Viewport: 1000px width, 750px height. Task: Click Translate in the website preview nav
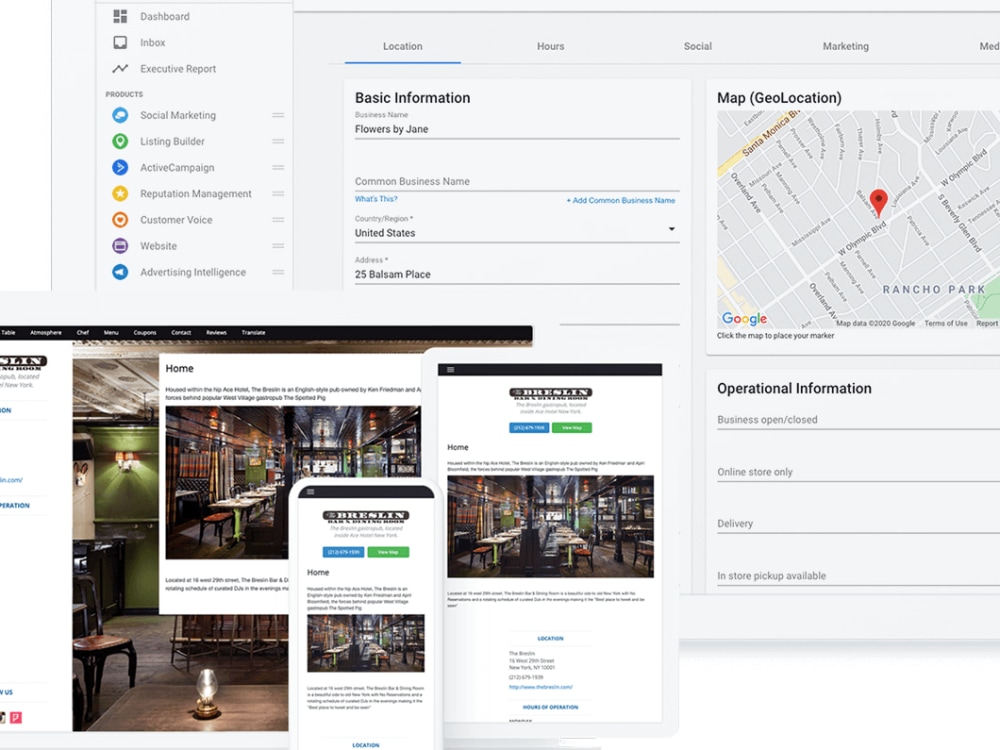click(x=253, y=332)
